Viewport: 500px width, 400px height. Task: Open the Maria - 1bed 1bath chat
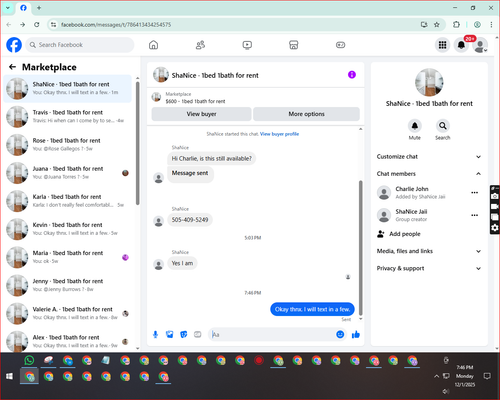point(68,257)
